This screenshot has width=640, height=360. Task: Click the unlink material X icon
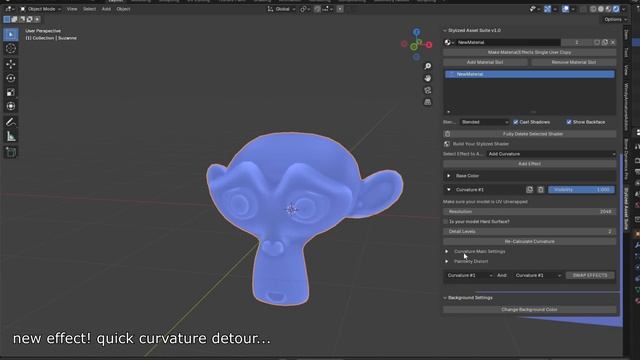click(x=613, y=42)
